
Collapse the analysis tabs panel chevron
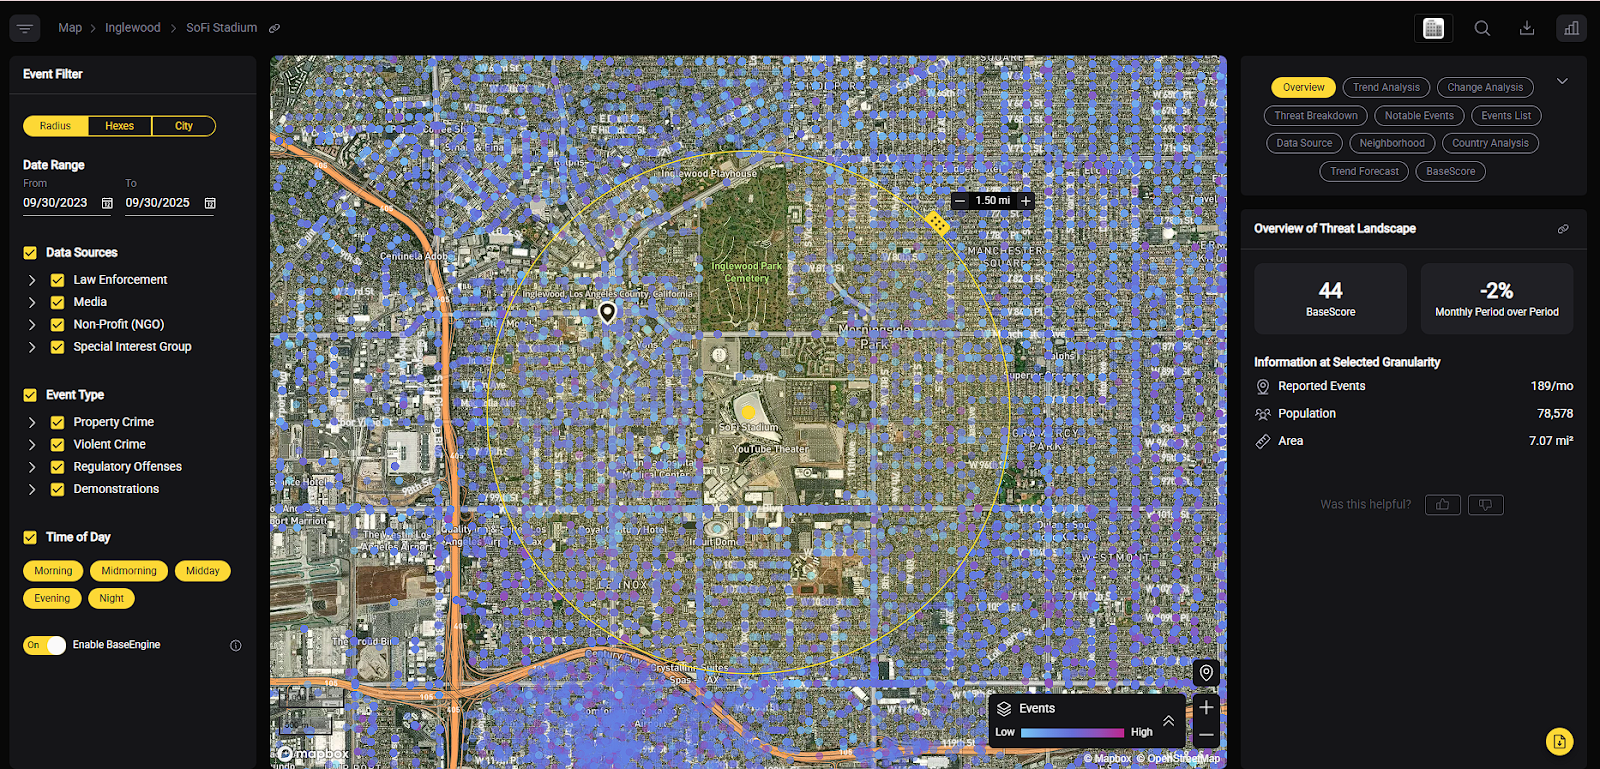tap(1562, 81)
